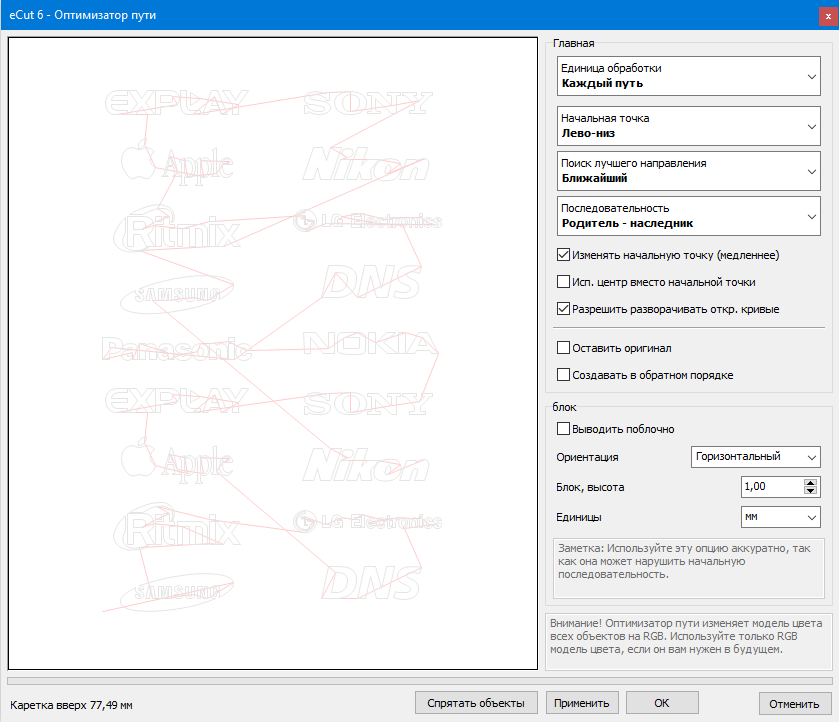Click the Каретка вверх 77,49 мм status text
Viewport: 839px width, 722px height.
[71, 705]
